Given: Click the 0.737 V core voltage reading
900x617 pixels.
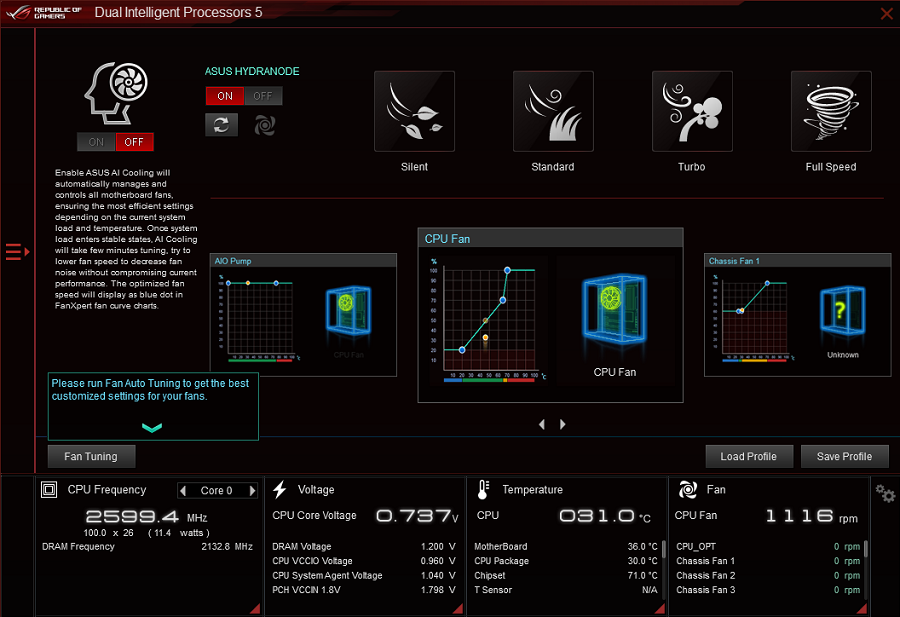Looking at the screenshot, I should pos(417,516).
